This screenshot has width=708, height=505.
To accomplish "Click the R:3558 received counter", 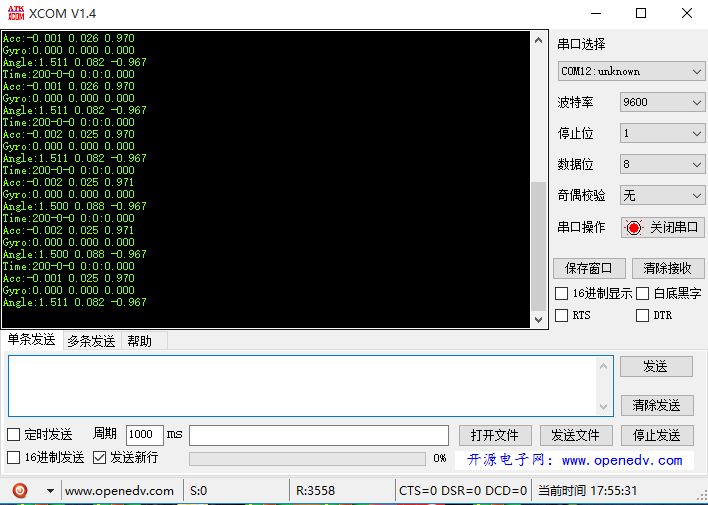I will coord(316,491).
